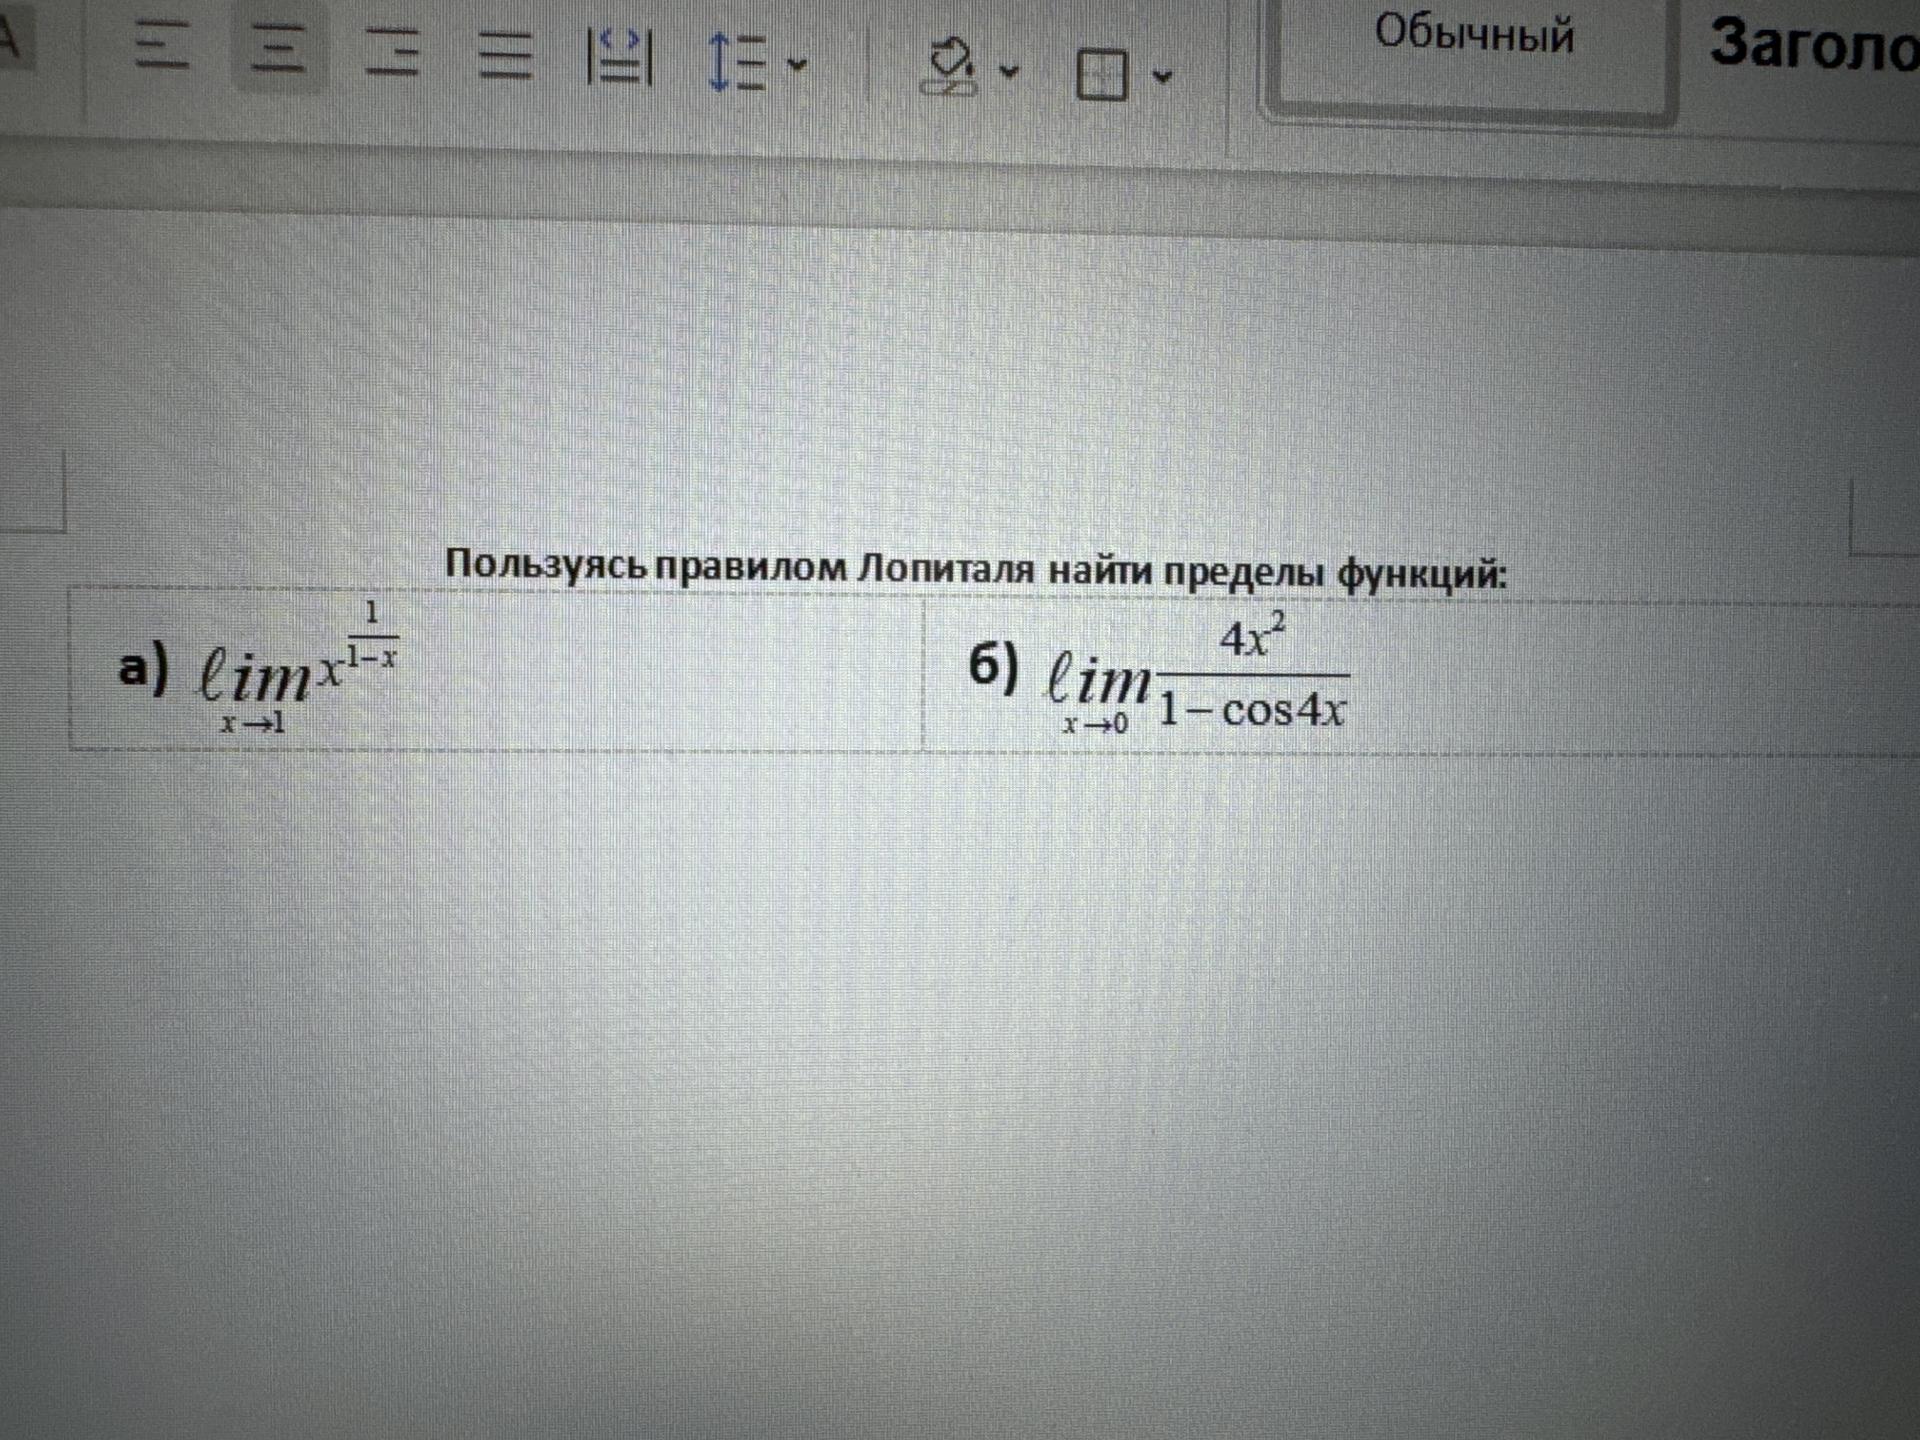Select the Заголовок heading style

(x=1812, y=44)
